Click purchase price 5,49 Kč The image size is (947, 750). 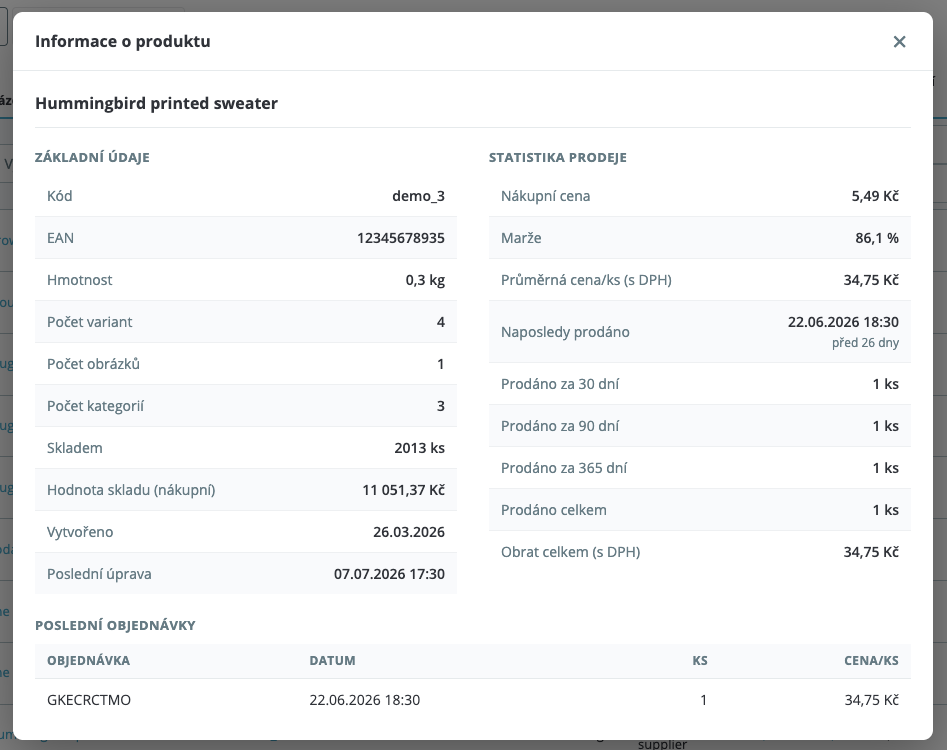click(x=875, y=196)
